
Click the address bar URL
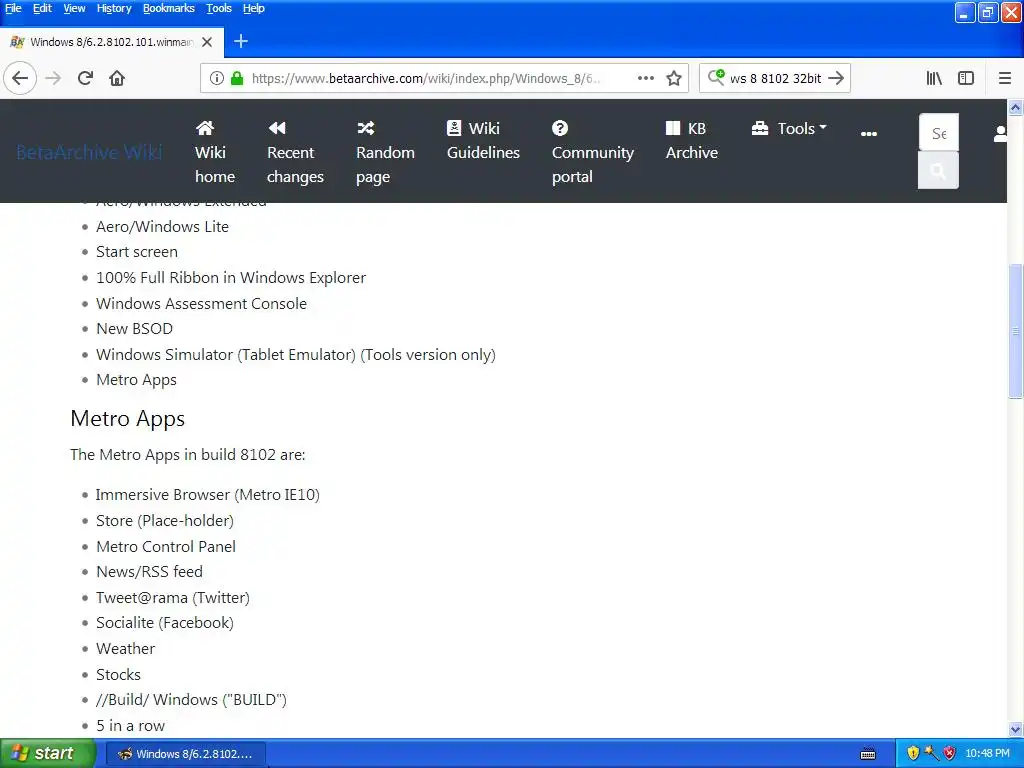425,78
